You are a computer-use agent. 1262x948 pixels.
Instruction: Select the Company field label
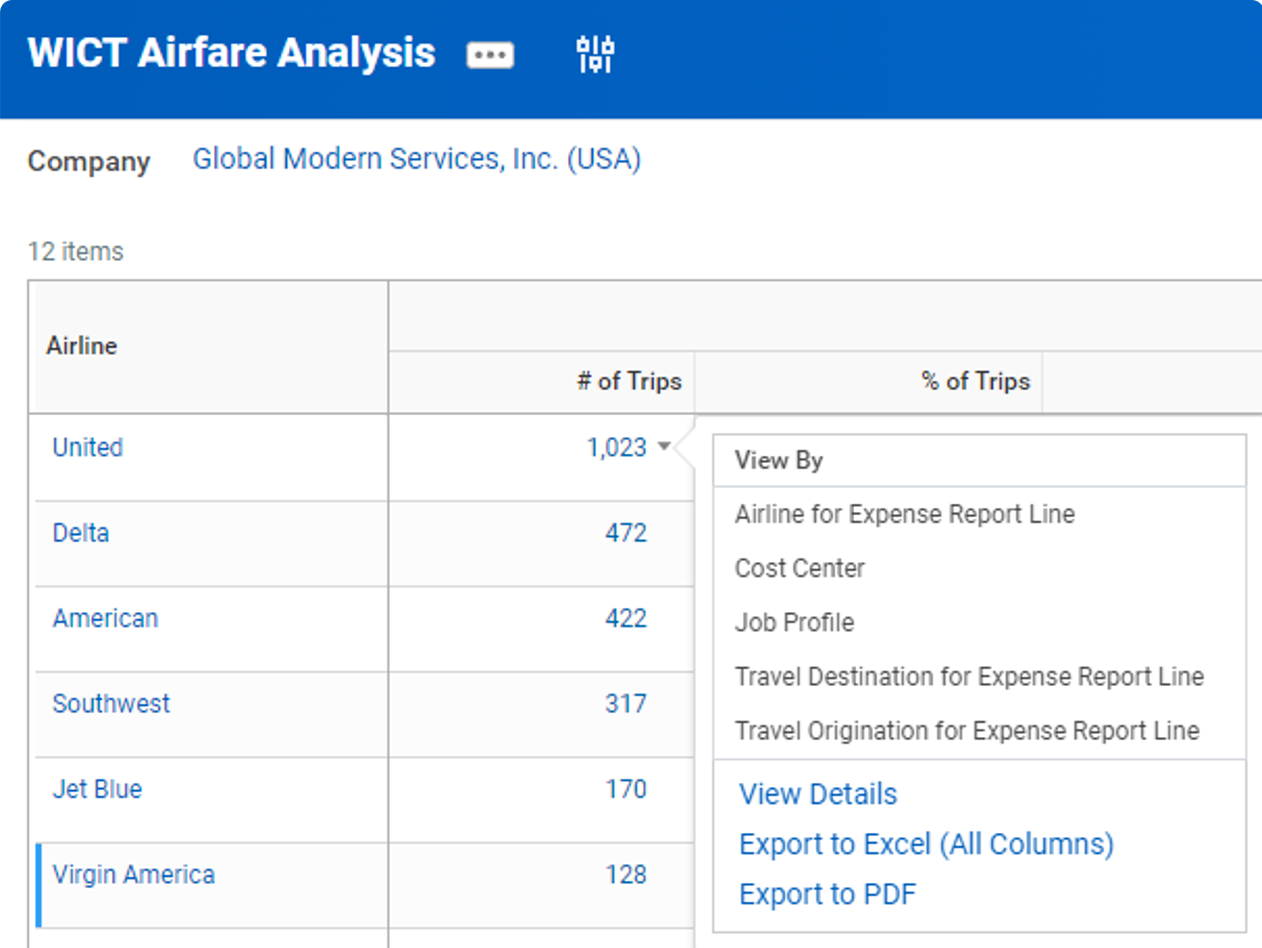[x=89, y=161]
